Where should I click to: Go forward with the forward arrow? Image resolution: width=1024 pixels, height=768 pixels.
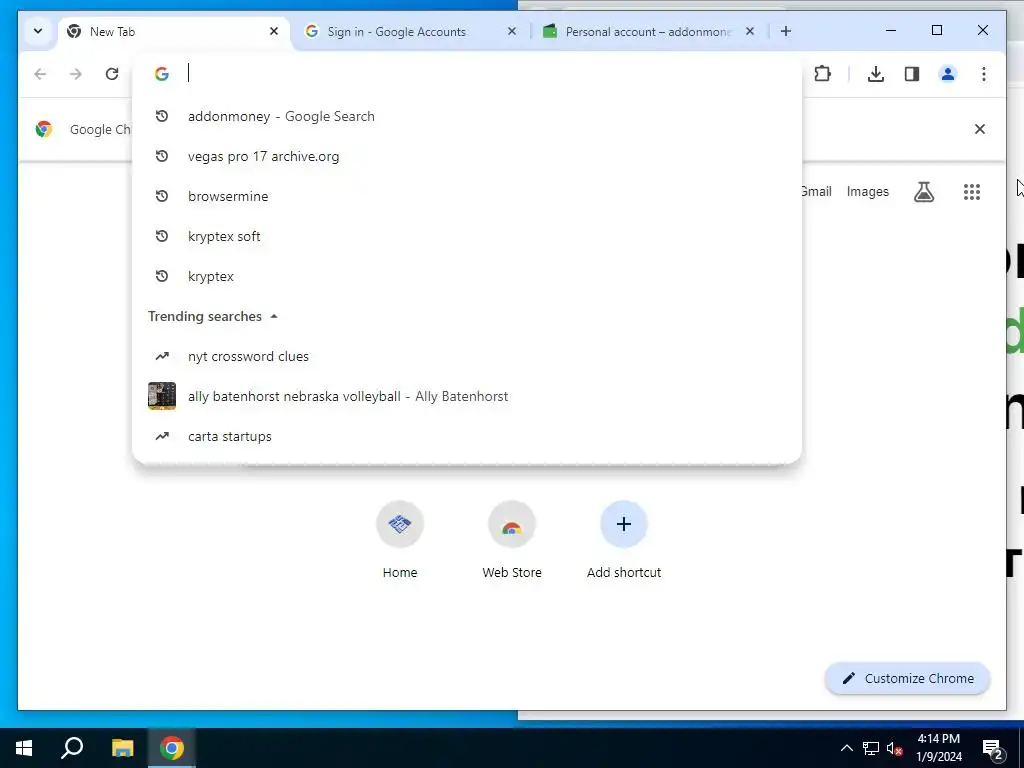tap(76, 74)
